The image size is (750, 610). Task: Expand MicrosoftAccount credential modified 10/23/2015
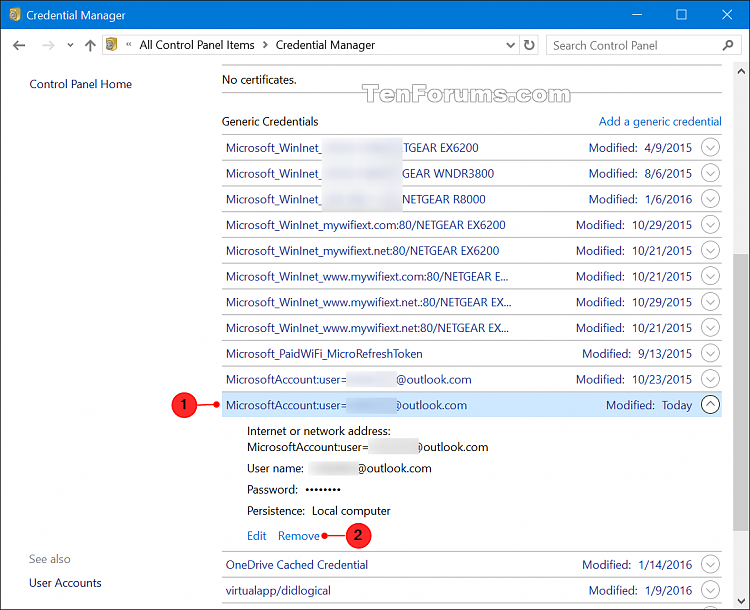(x=710, y=379)
